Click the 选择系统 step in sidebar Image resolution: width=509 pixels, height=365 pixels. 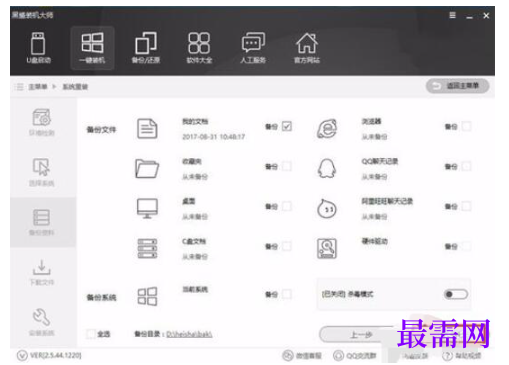(x=42, y=172)
